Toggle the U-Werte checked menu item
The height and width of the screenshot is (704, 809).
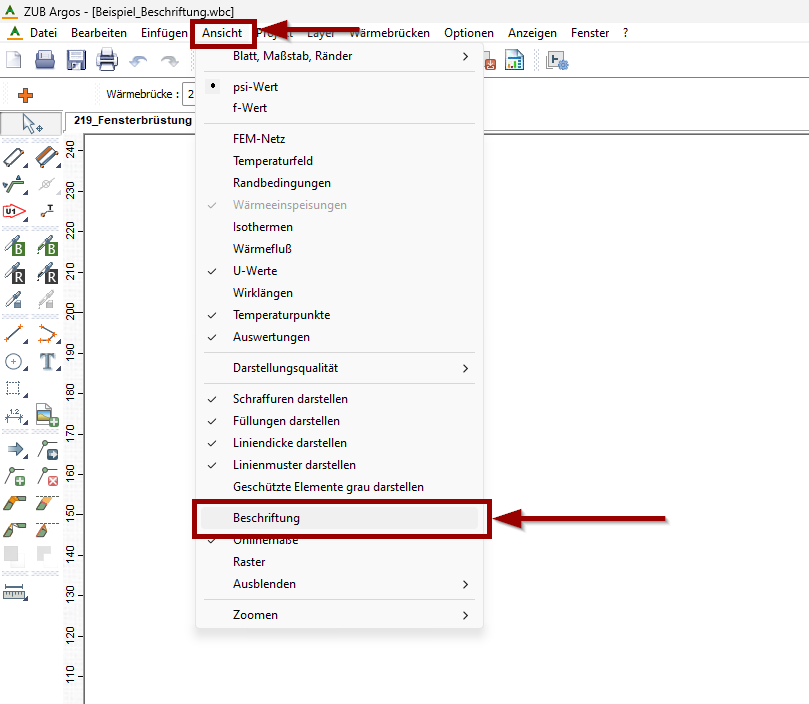pos(255,271)
